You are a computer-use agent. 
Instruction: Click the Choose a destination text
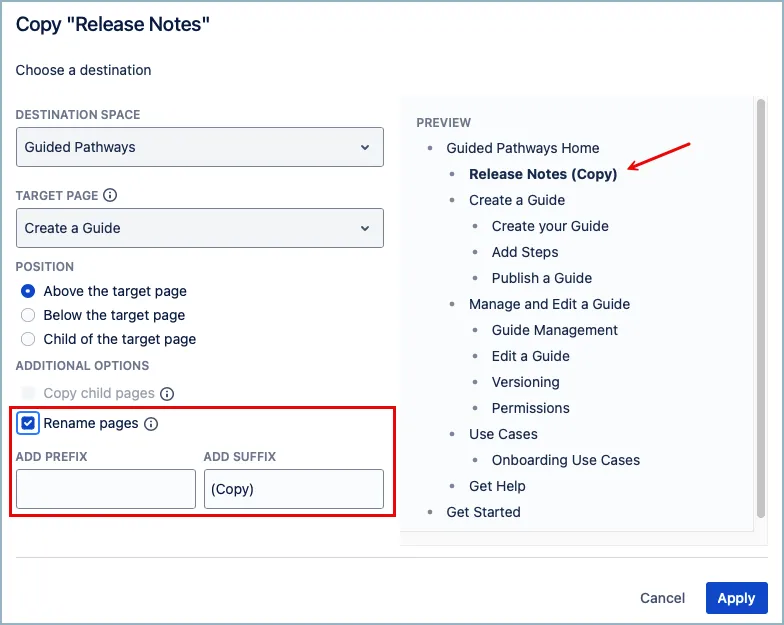[x=83, y=70]
